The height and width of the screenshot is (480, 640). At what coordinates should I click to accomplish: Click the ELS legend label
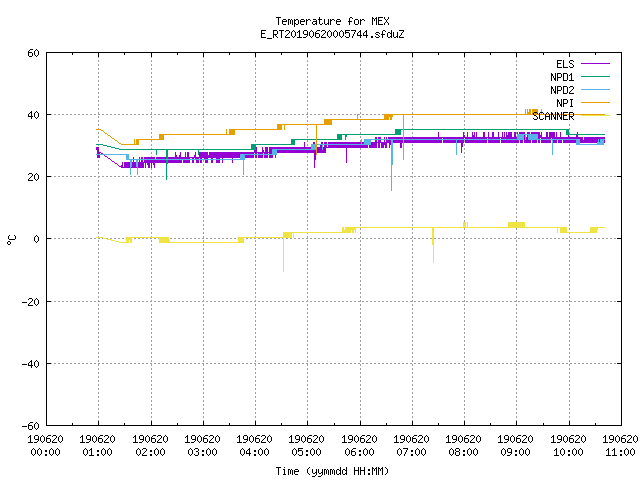[565, 64]
